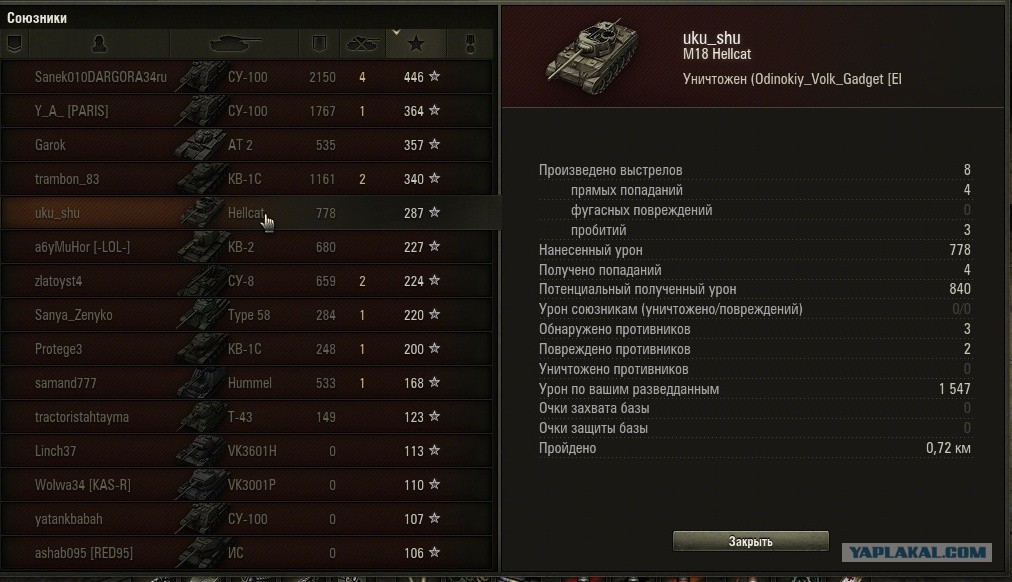The height and width of the screenshot is (582, 1012).
Task: Sort allies by destroyed vehicles icon
Action: pos(362,44)
